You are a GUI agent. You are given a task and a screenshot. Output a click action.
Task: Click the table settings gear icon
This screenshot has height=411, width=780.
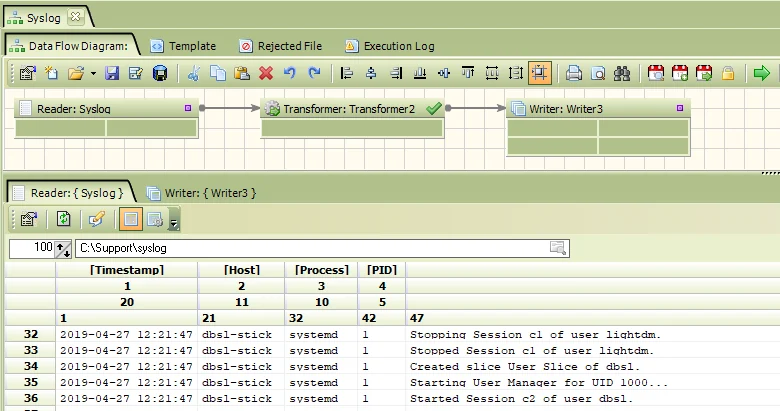click(155, 219)
